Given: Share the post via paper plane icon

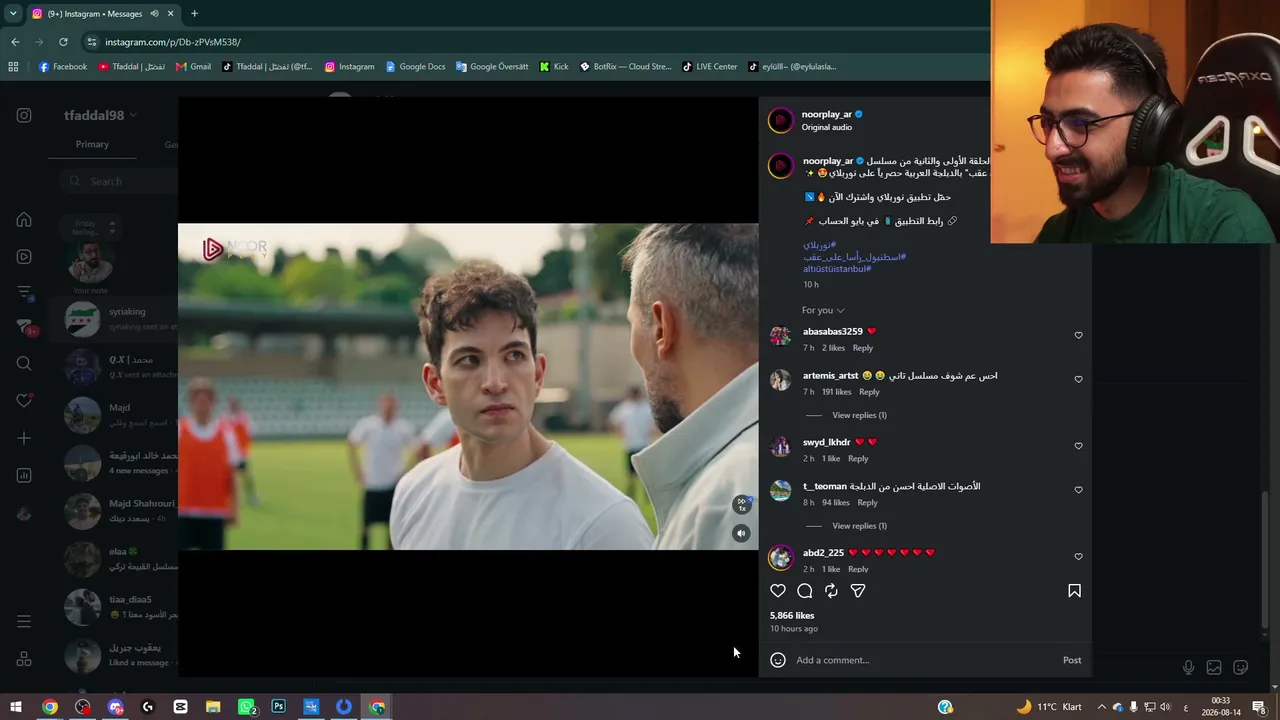Looking at the screenshot, I should pyautogui.click(x=858, y=591).
